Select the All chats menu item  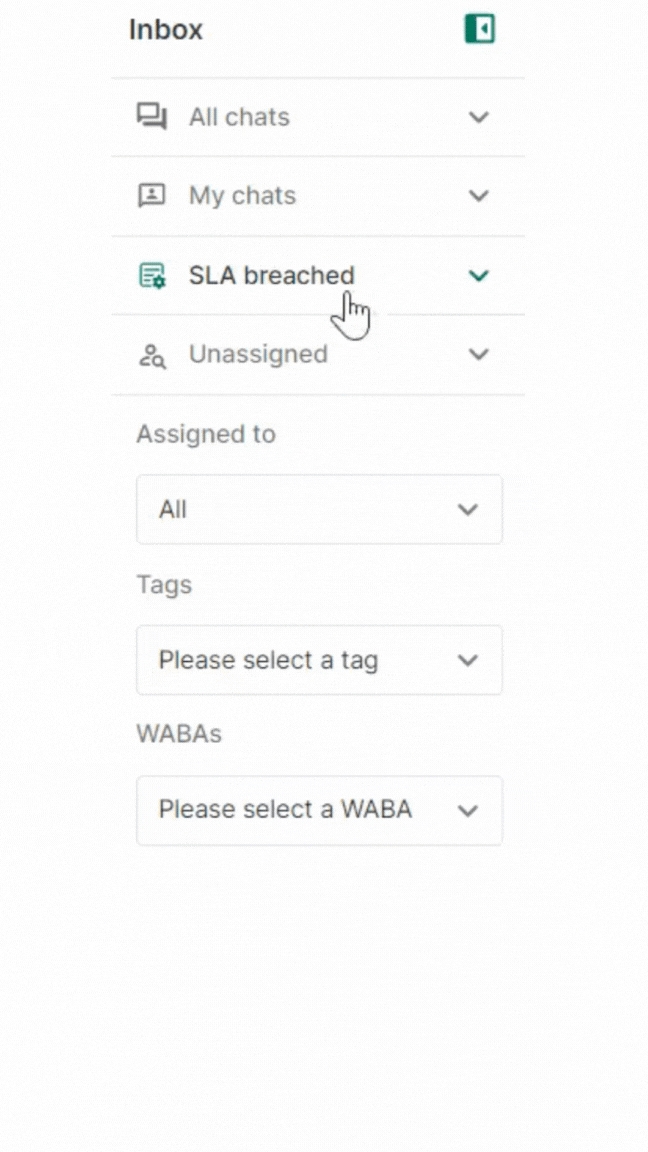(239, 117)
